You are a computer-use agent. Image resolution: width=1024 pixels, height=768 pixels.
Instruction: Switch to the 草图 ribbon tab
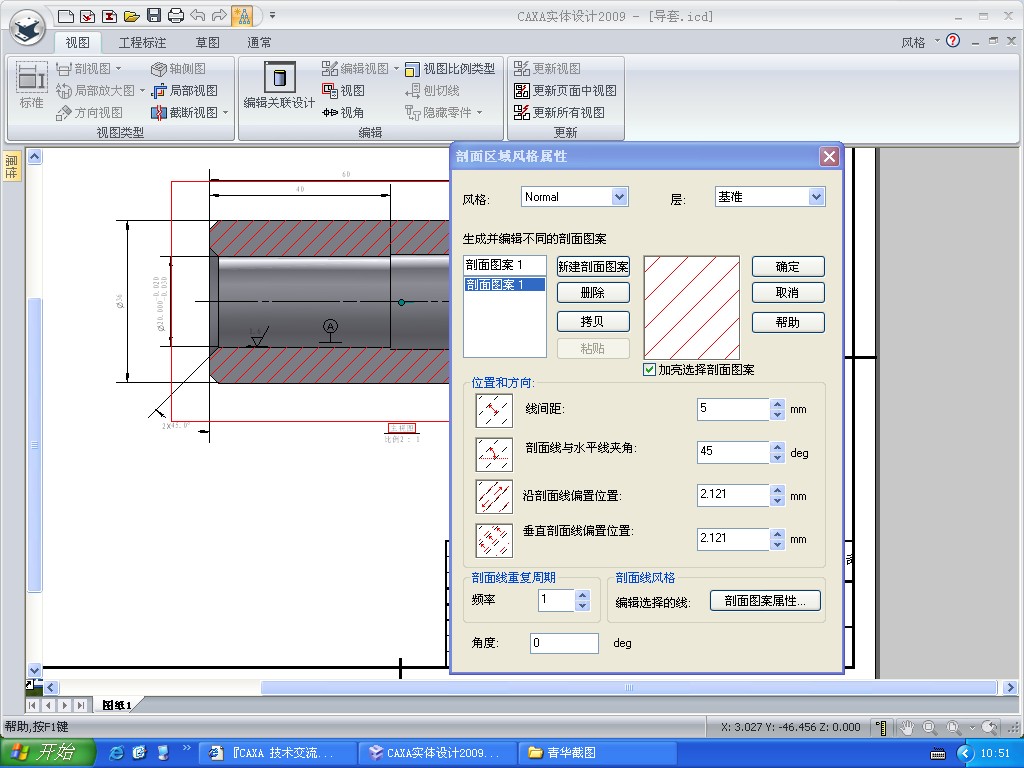click(x=208, y=42)
